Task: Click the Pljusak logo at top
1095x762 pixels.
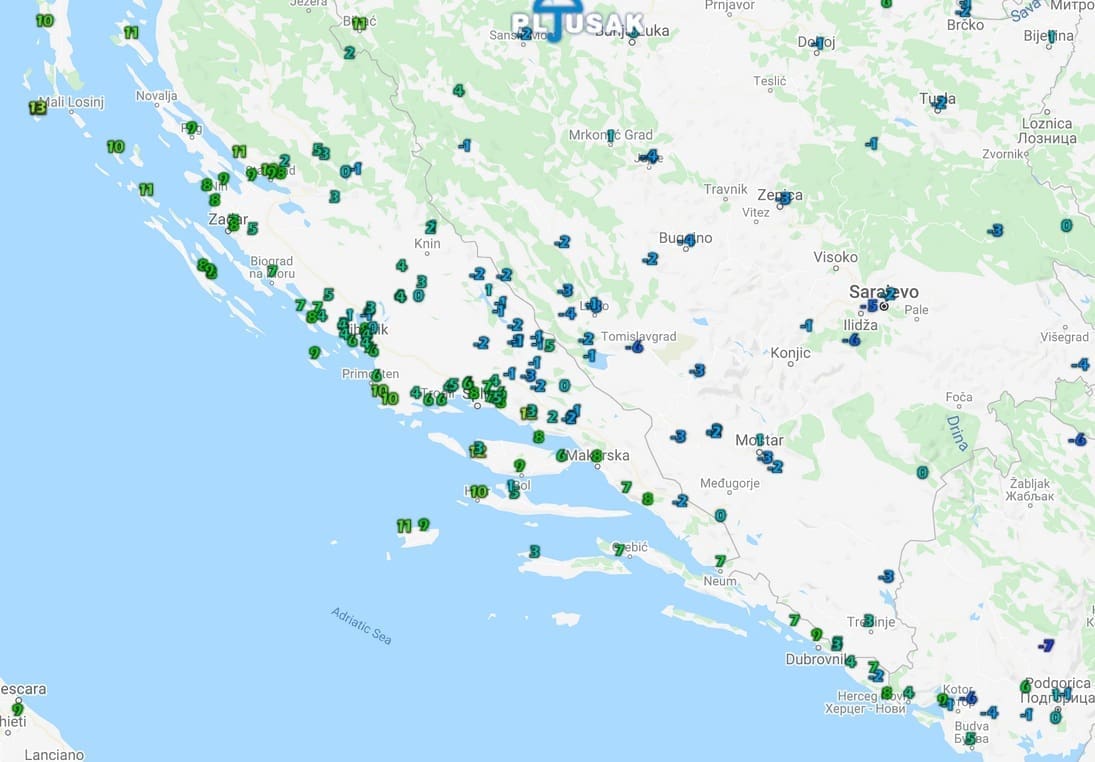Action: [x=577, y=22]
